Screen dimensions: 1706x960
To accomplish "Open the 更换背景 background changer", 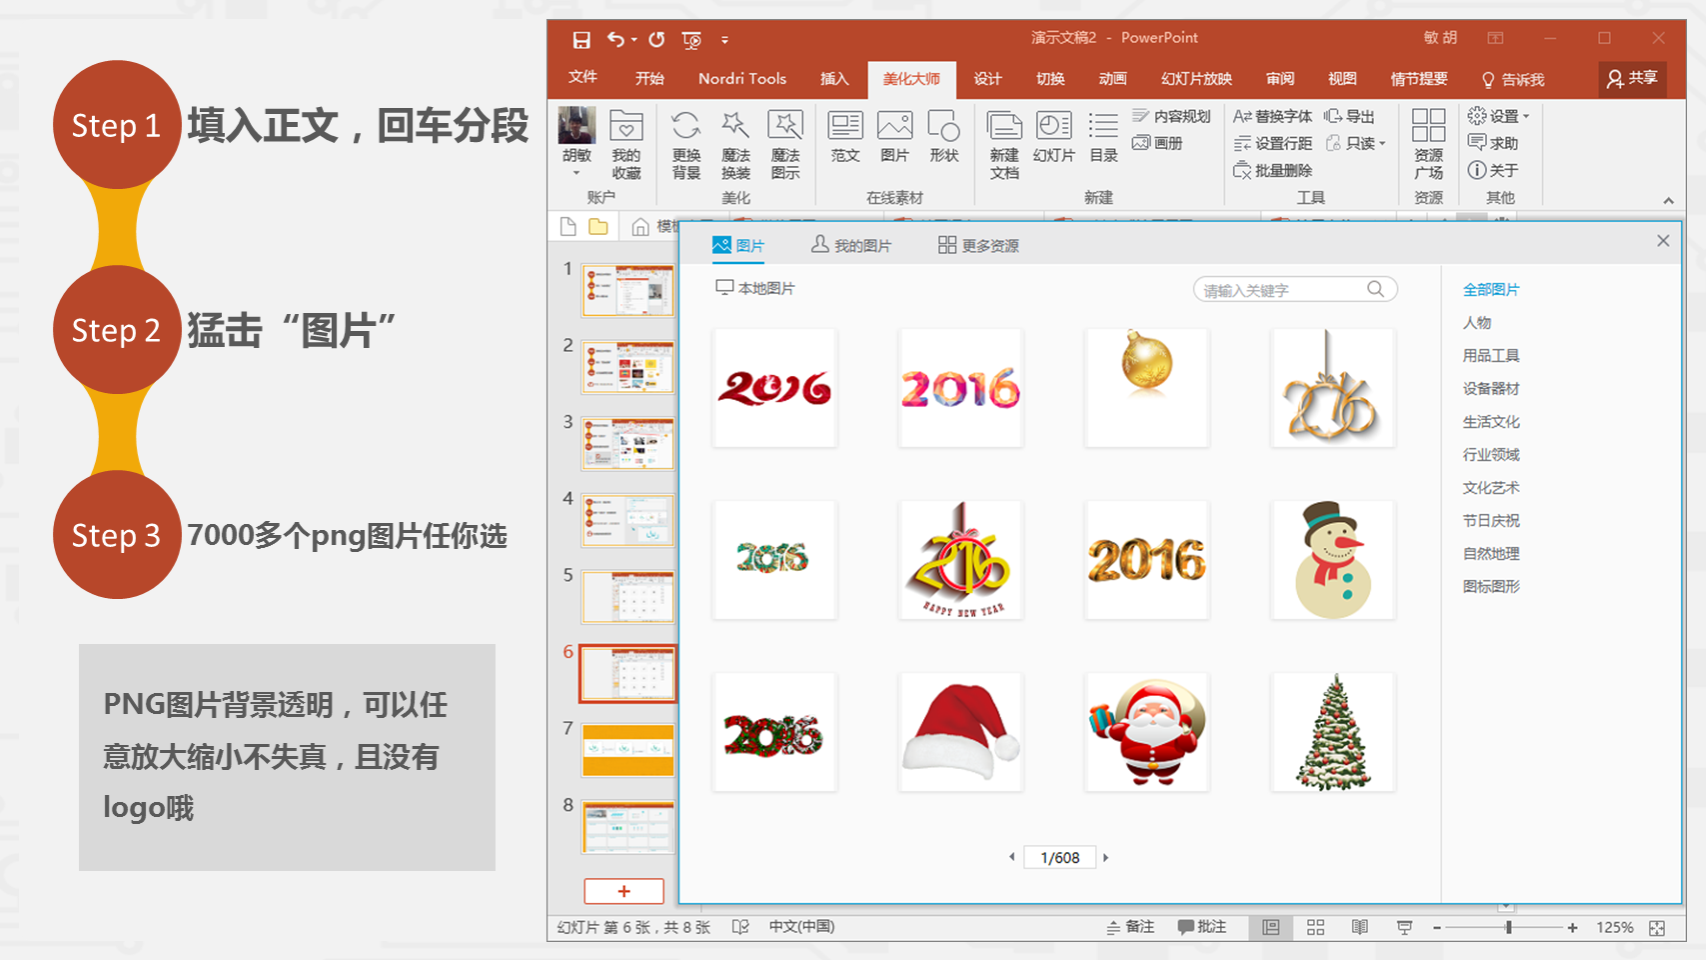I will (x=686, y=144).
